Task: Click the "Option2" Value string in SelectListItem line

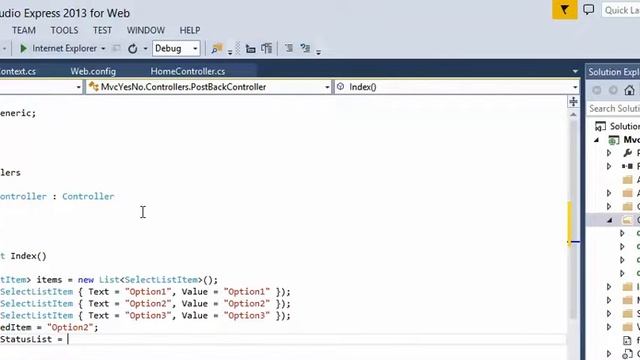Action: coord(247,304)
